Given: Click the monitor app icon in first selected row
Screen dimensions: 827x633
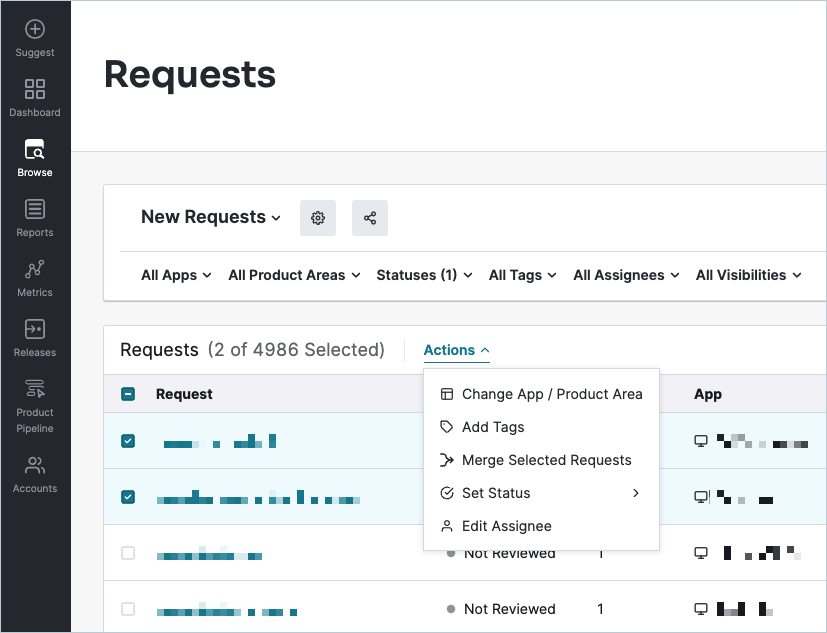Looking at the screenshot, I should [x=700, y=441].
